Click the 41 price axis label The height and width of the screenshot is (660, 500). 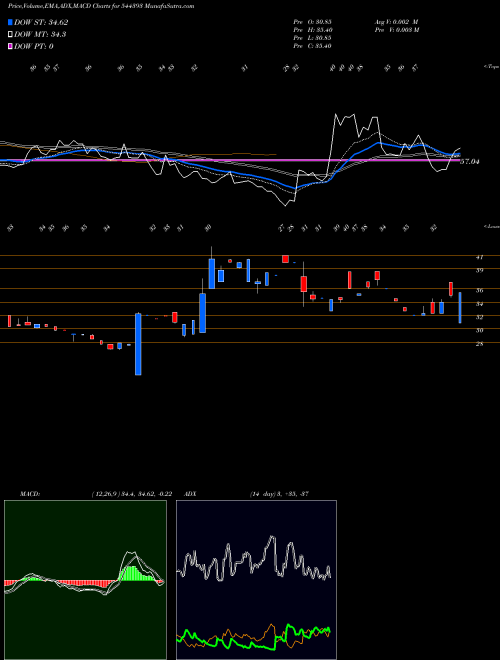(479, 257)
